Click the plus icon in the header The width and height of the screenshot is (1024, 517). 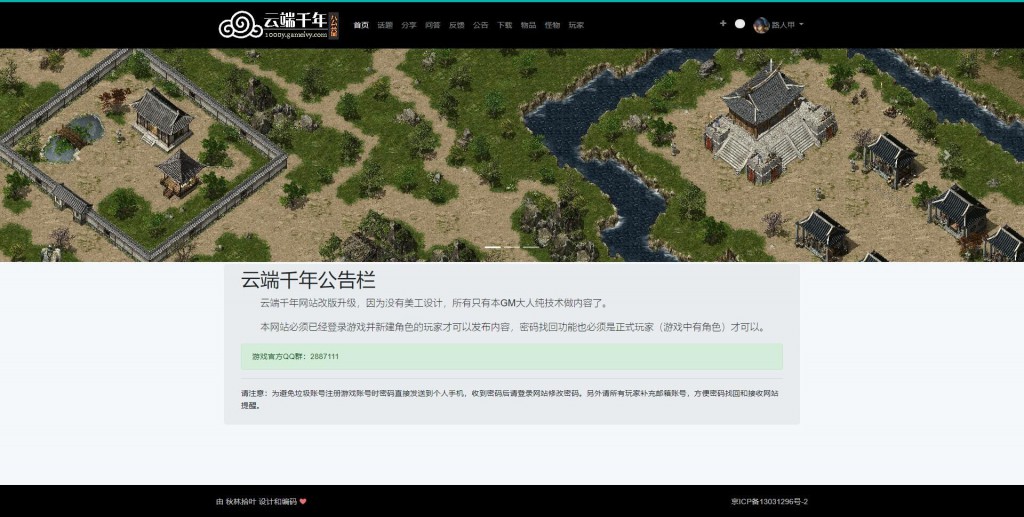[x=723, y=24]
